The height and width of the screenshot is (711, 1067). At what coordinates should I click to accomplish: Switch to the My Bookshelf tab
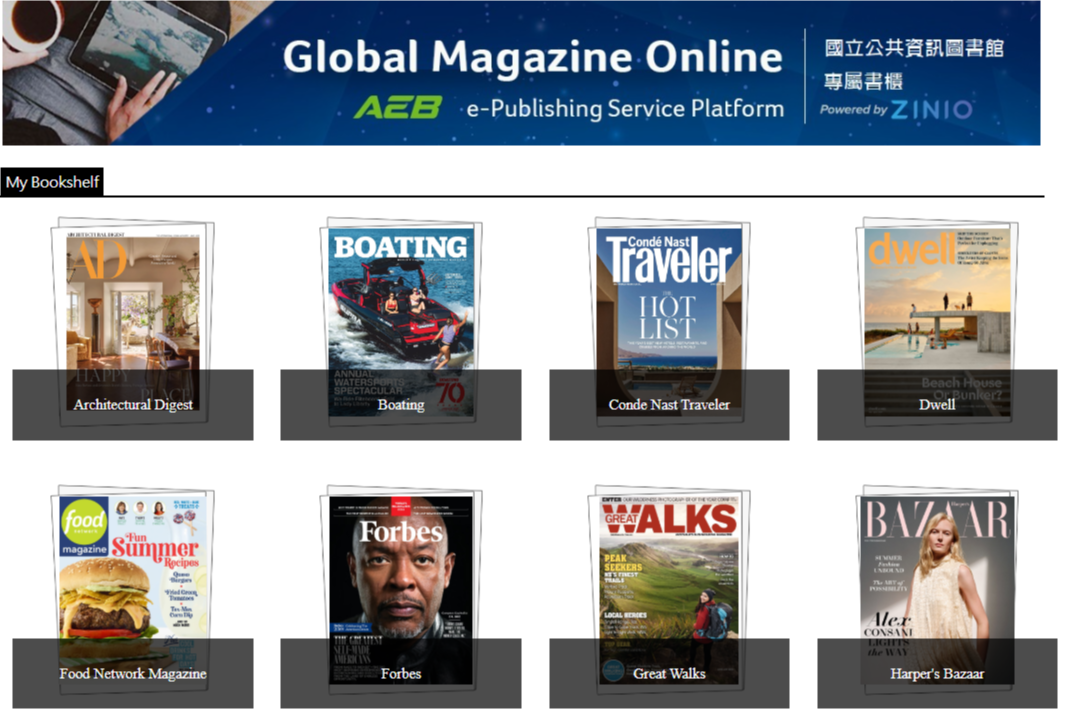pos(52,182)
